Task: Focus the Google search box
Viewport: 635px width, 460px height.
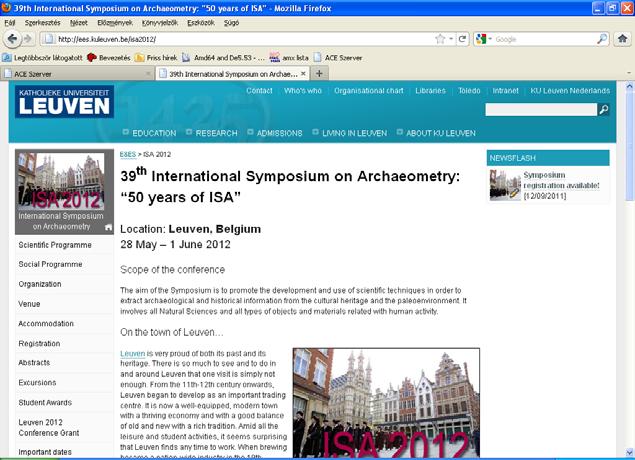Action: pos(544,39)
